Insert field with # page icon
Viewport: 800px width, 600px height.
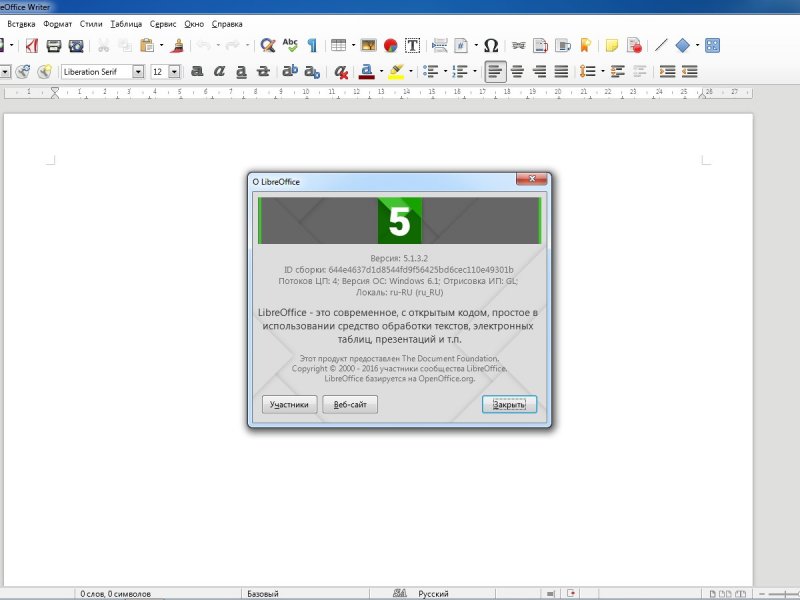(x=461, y=46)
